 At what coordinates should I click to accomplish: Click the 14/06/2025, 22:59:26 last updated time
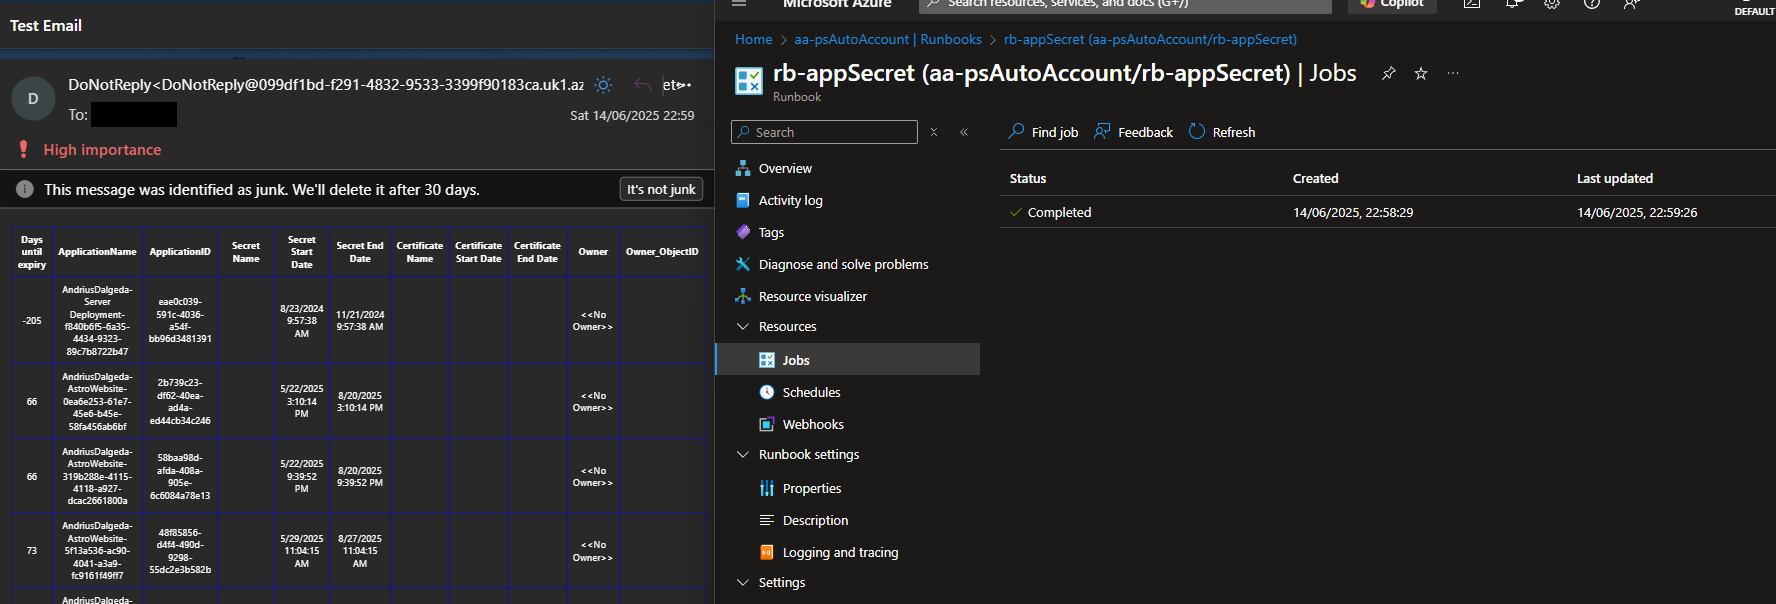(x=1637, y=212)
